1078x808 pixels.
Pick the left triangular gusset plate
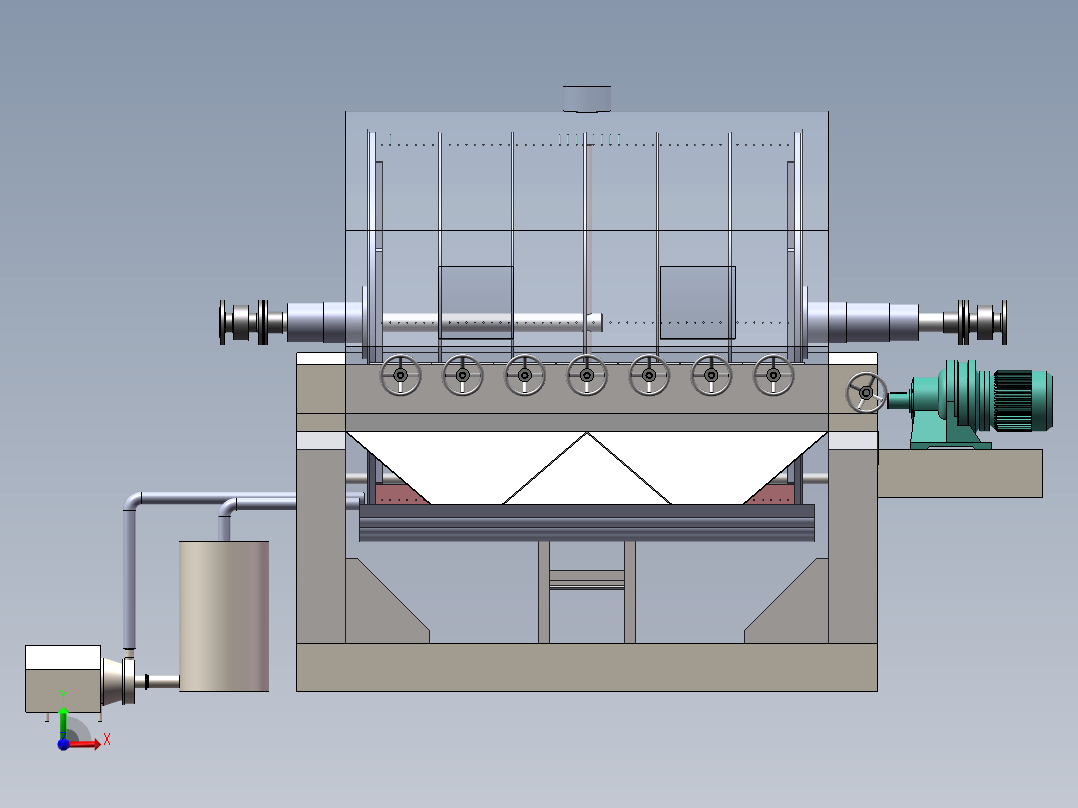tap(378, 609)
